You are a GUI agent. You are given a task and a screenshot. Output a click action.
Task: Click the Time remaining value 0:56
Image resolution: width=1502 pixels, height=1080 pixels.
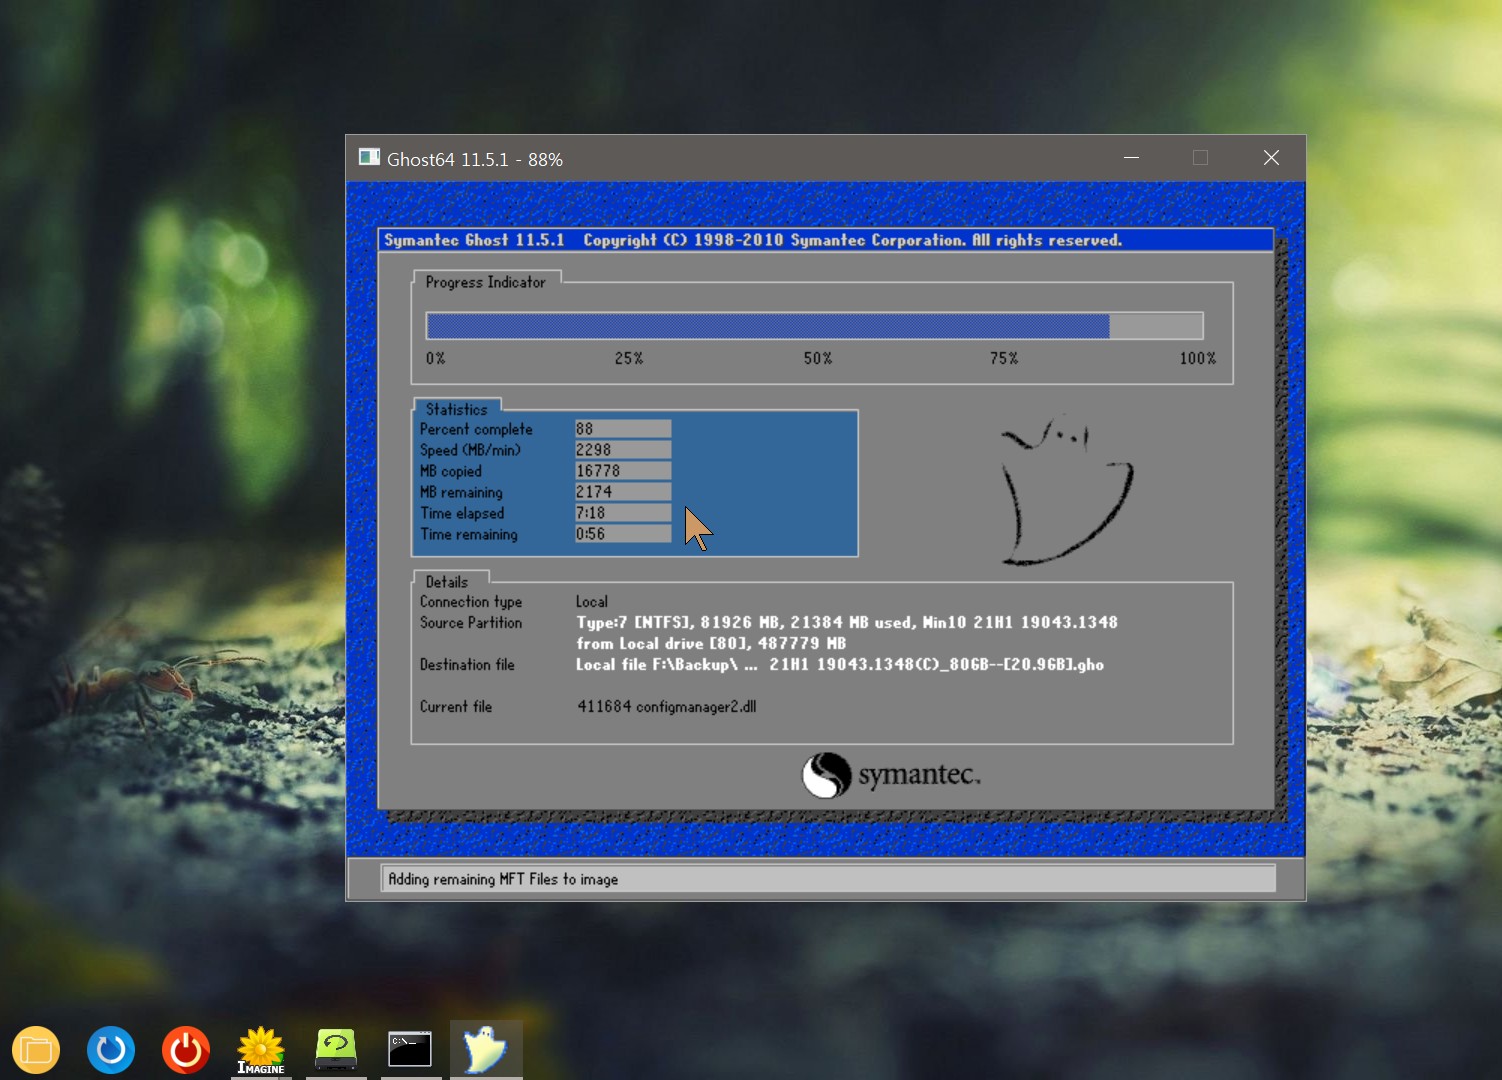pyautogui.click(x=622, y=534)
